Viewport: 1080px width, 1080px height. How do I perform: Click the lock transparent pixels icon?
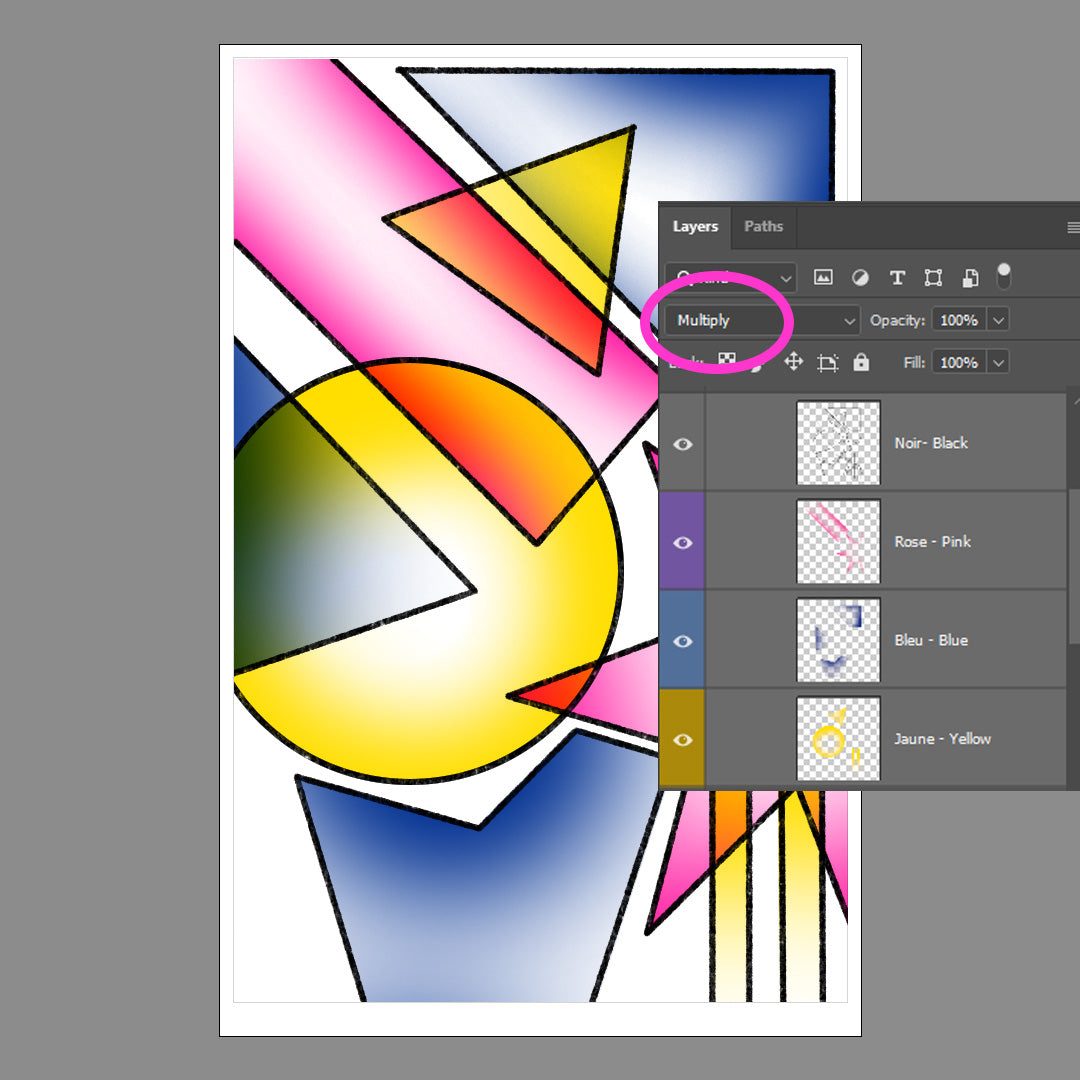727,361
